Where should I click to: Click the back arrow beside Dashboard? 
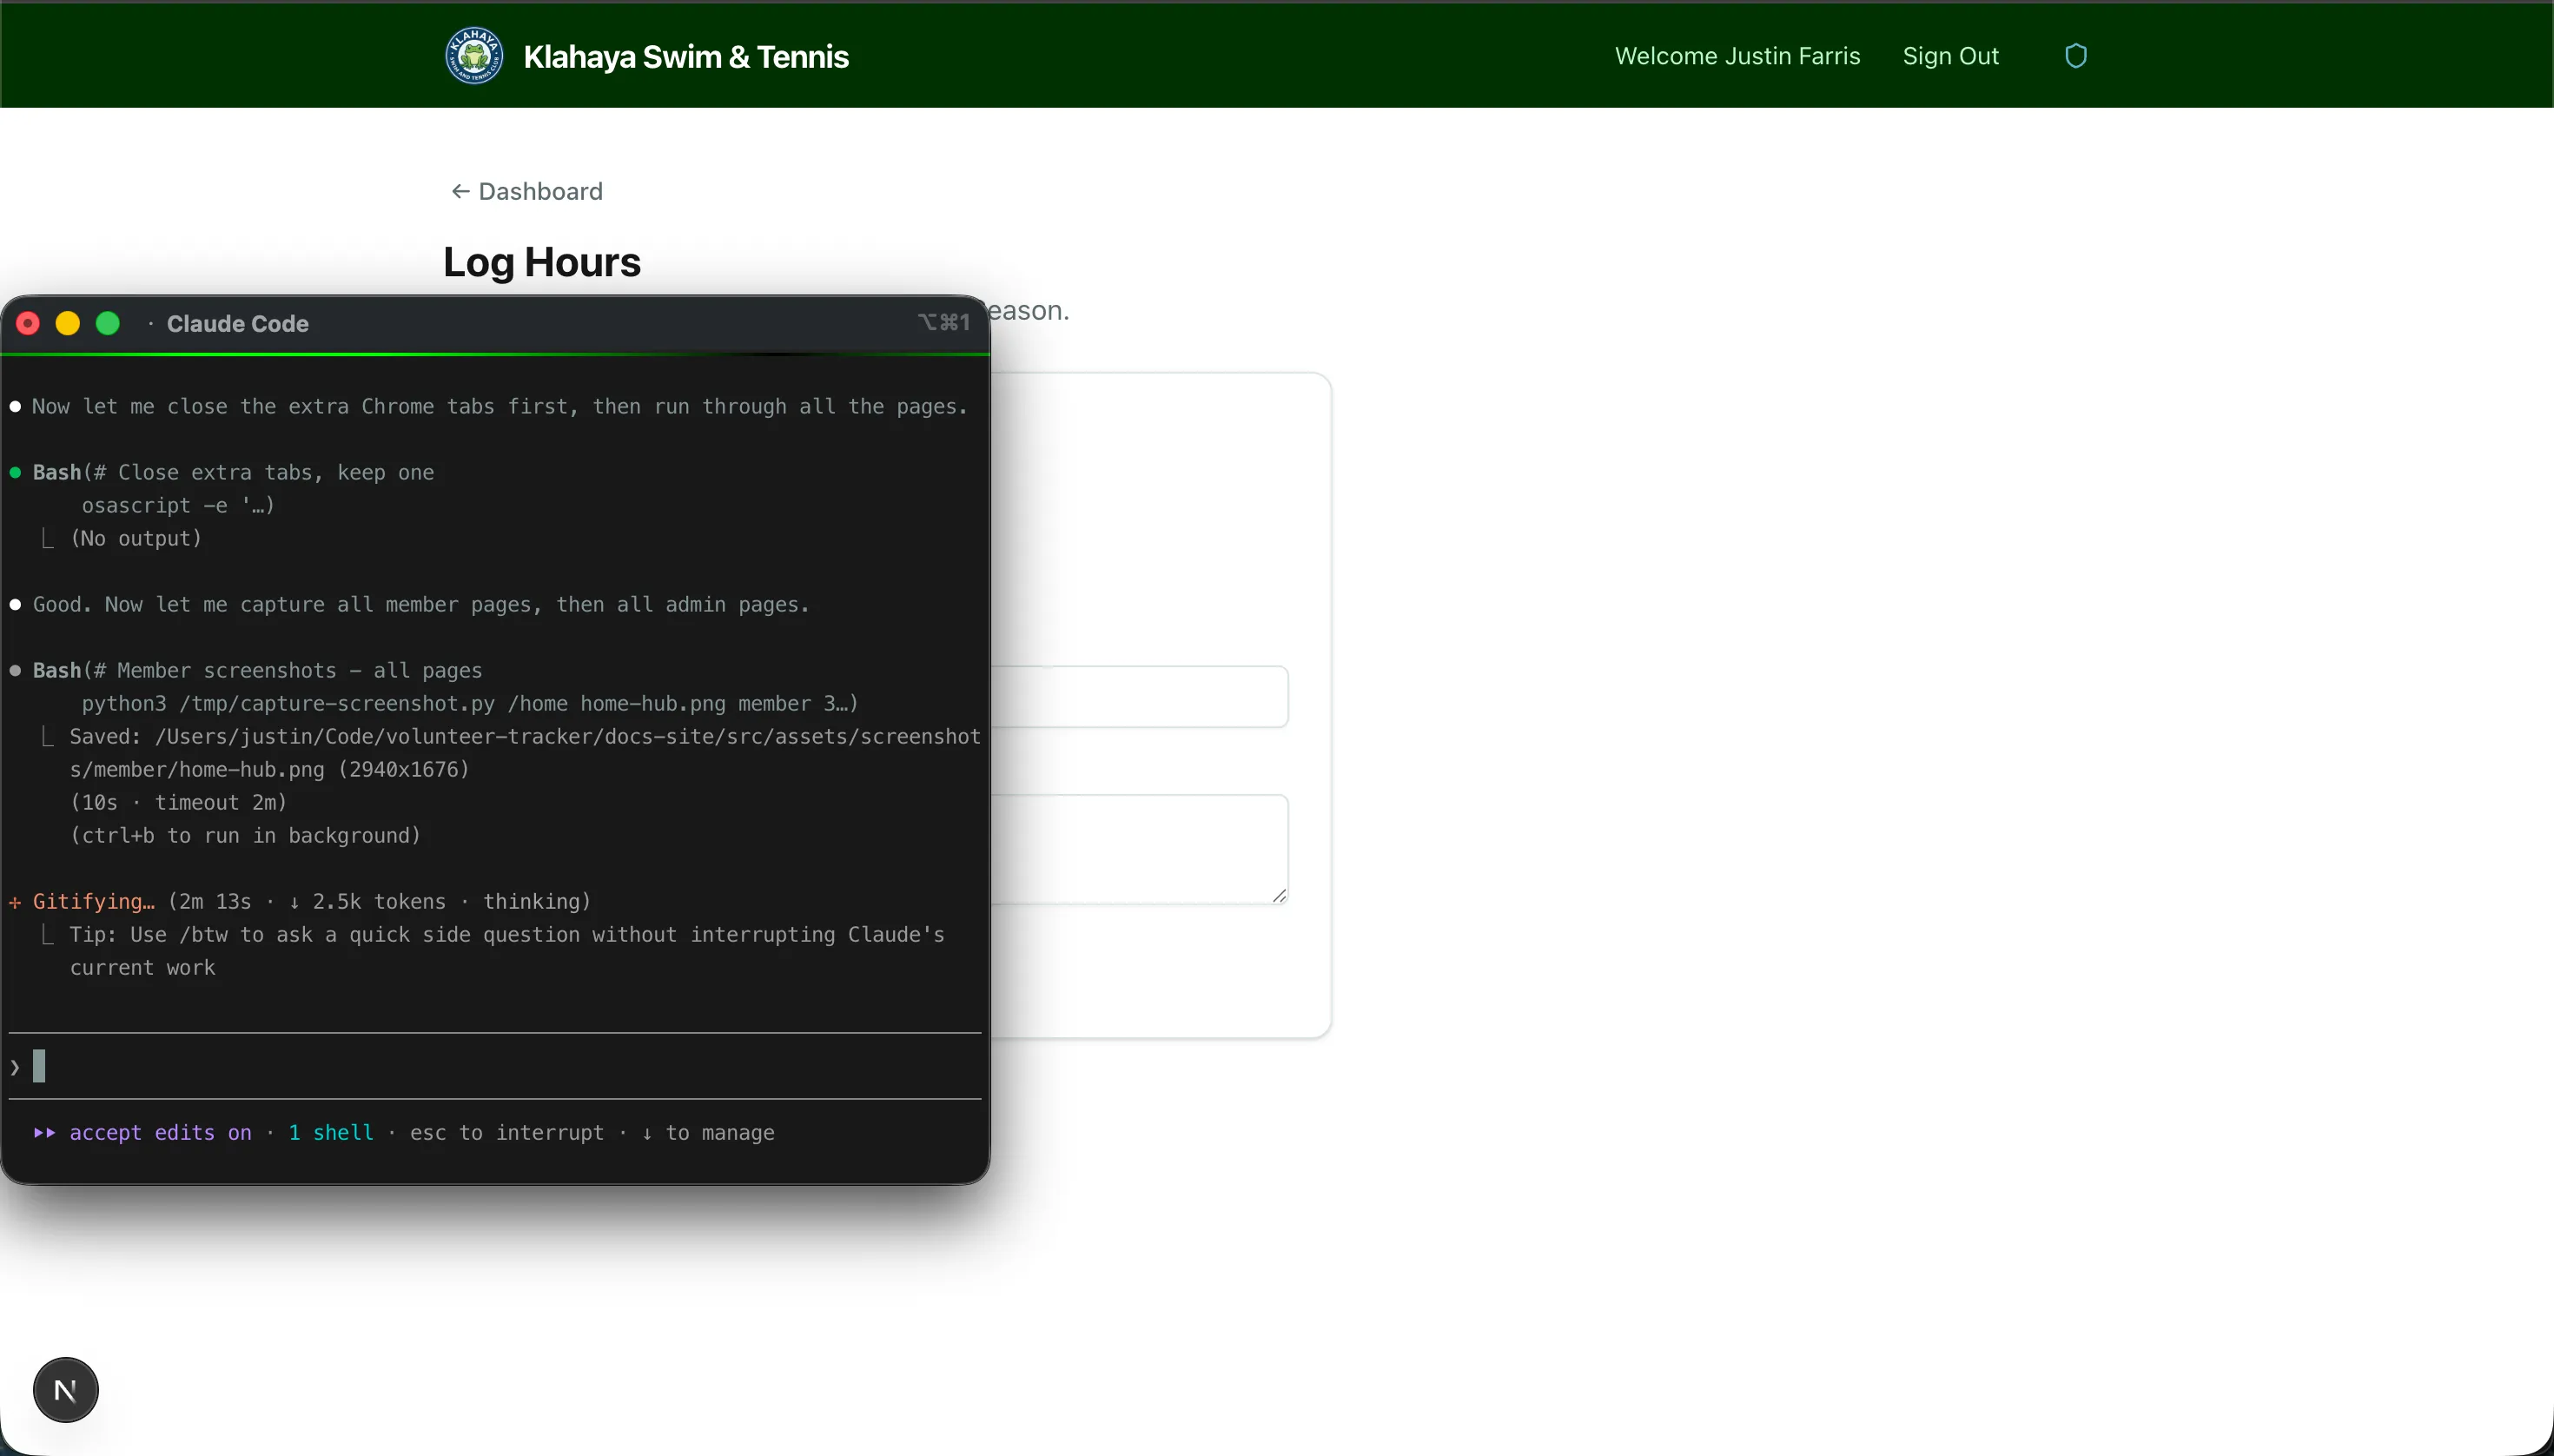pyautogui.click(x=460, y=191)
